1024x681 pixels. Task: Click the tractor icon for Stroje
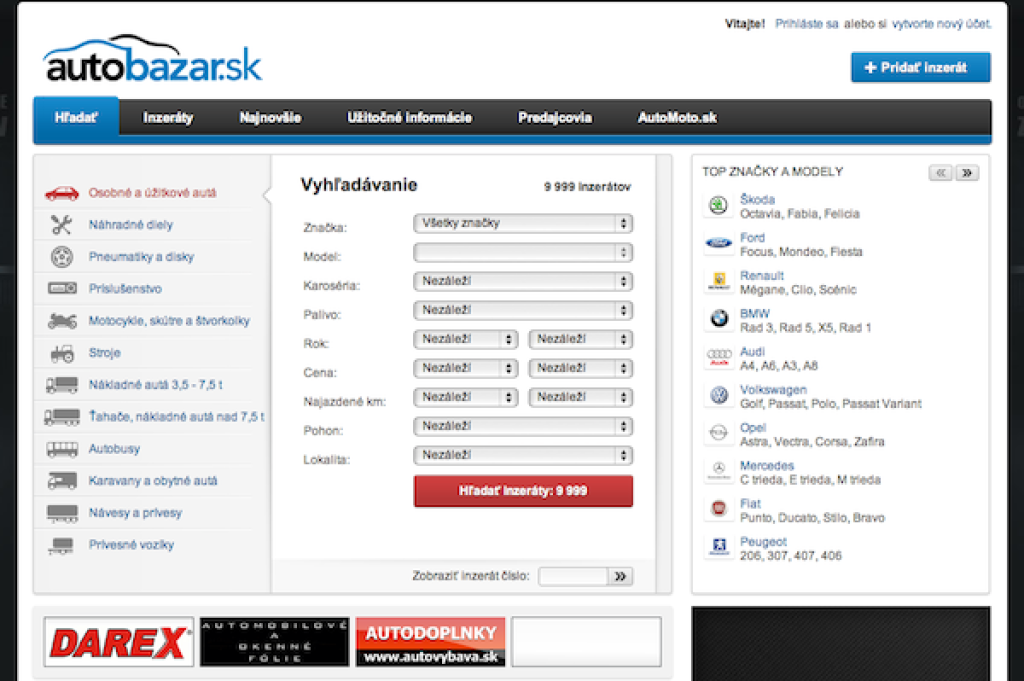click(x=61, y=353)
